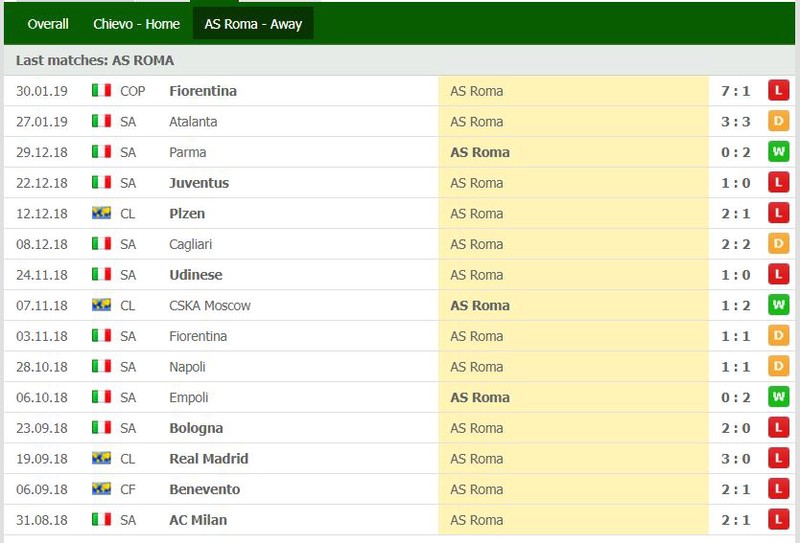
Task: Click the green W badge for Empoli match
Action: click(778, 397)
